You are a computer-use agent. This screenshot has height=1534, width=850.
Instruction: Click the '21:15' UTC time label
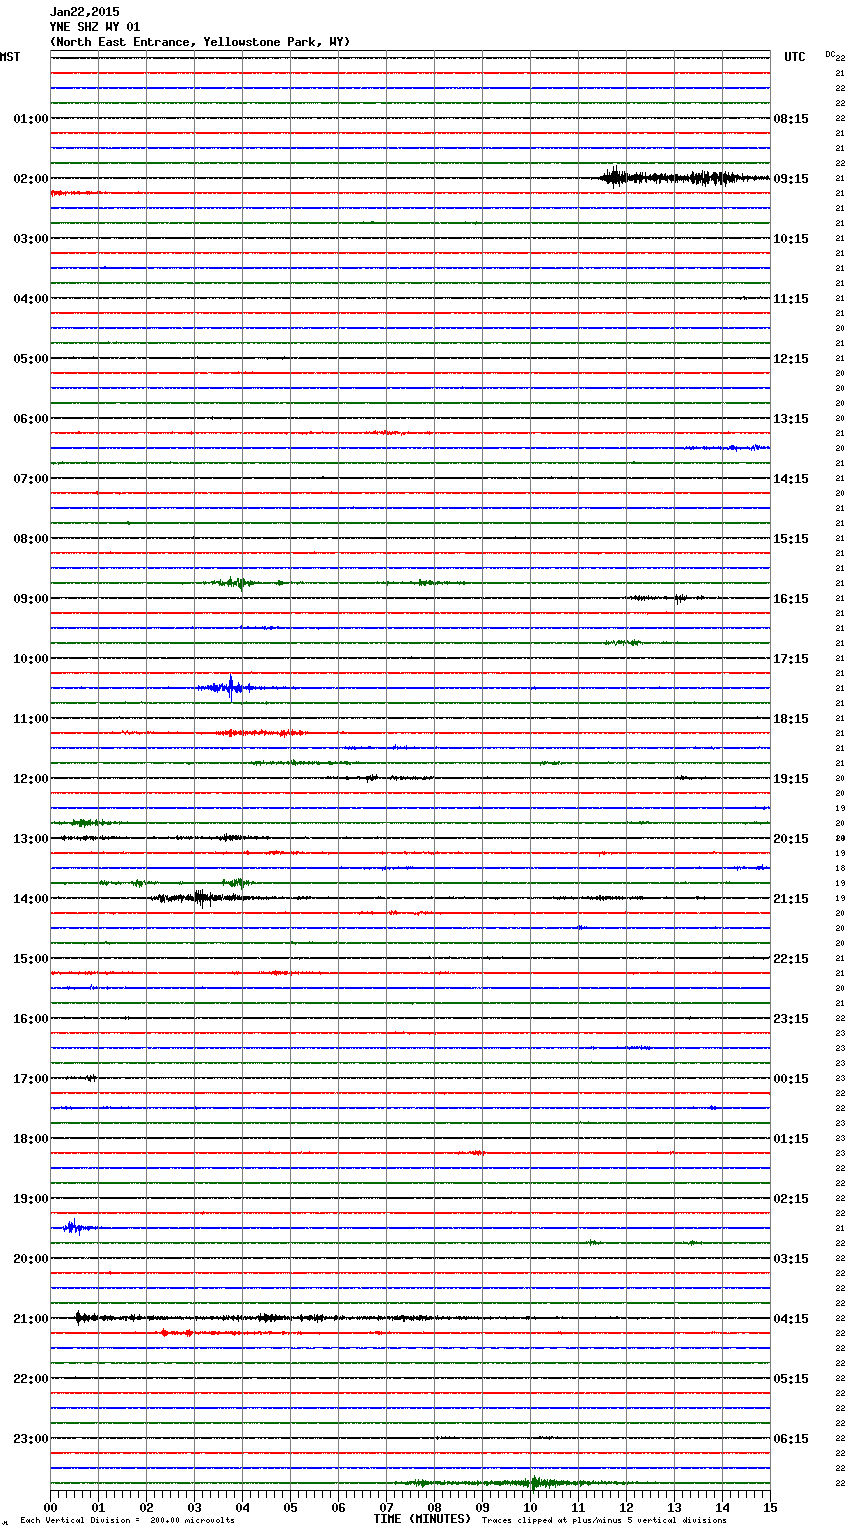[791, 899]
